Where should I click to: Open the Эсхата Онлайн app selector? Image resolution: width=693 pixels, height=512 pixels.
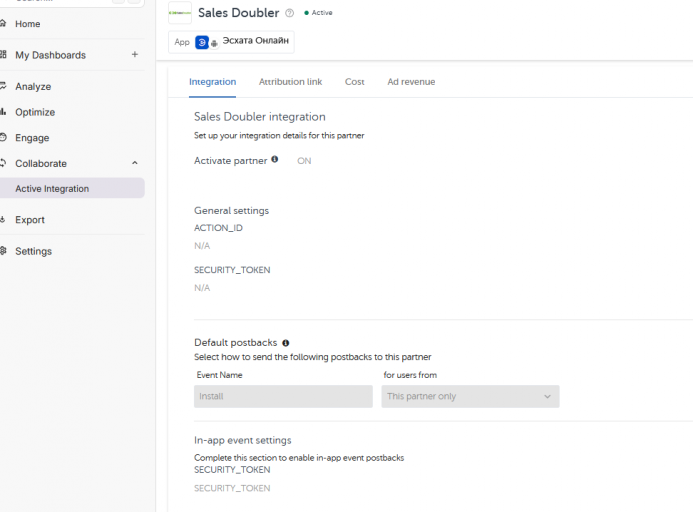tap(231, 42)
